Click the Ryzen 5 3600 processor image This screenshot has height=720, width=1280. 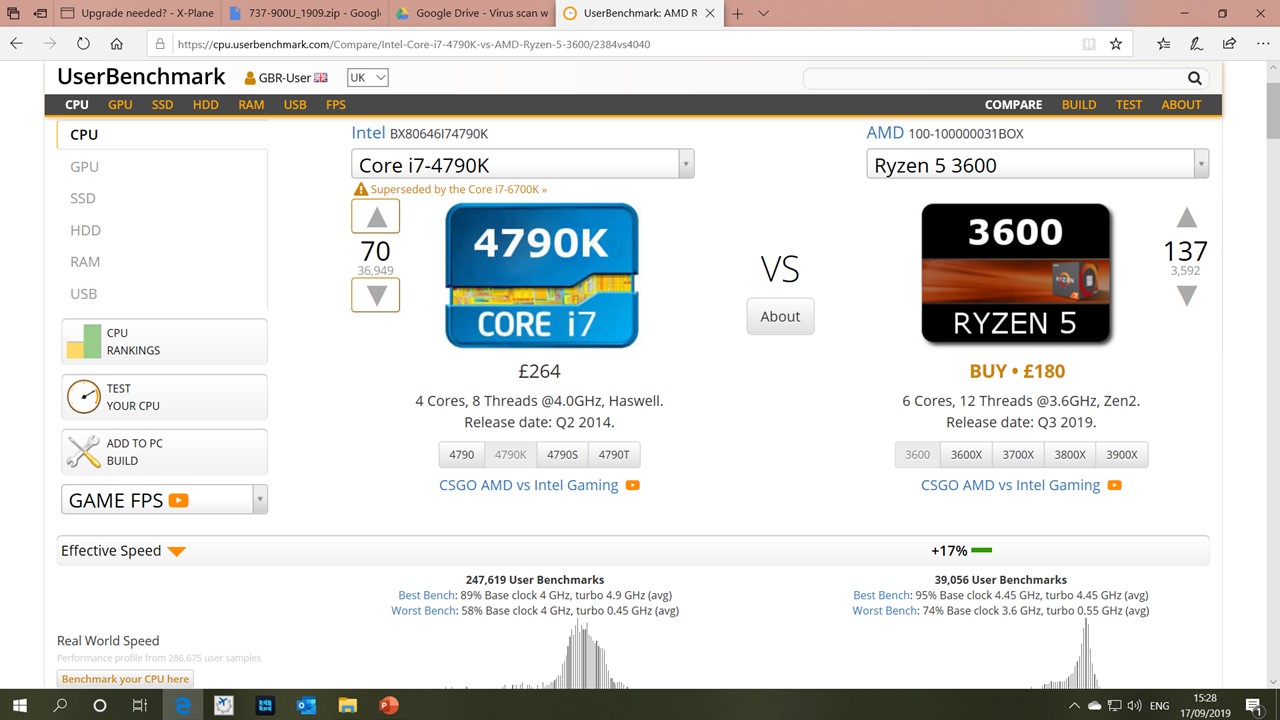(1016, 274)
